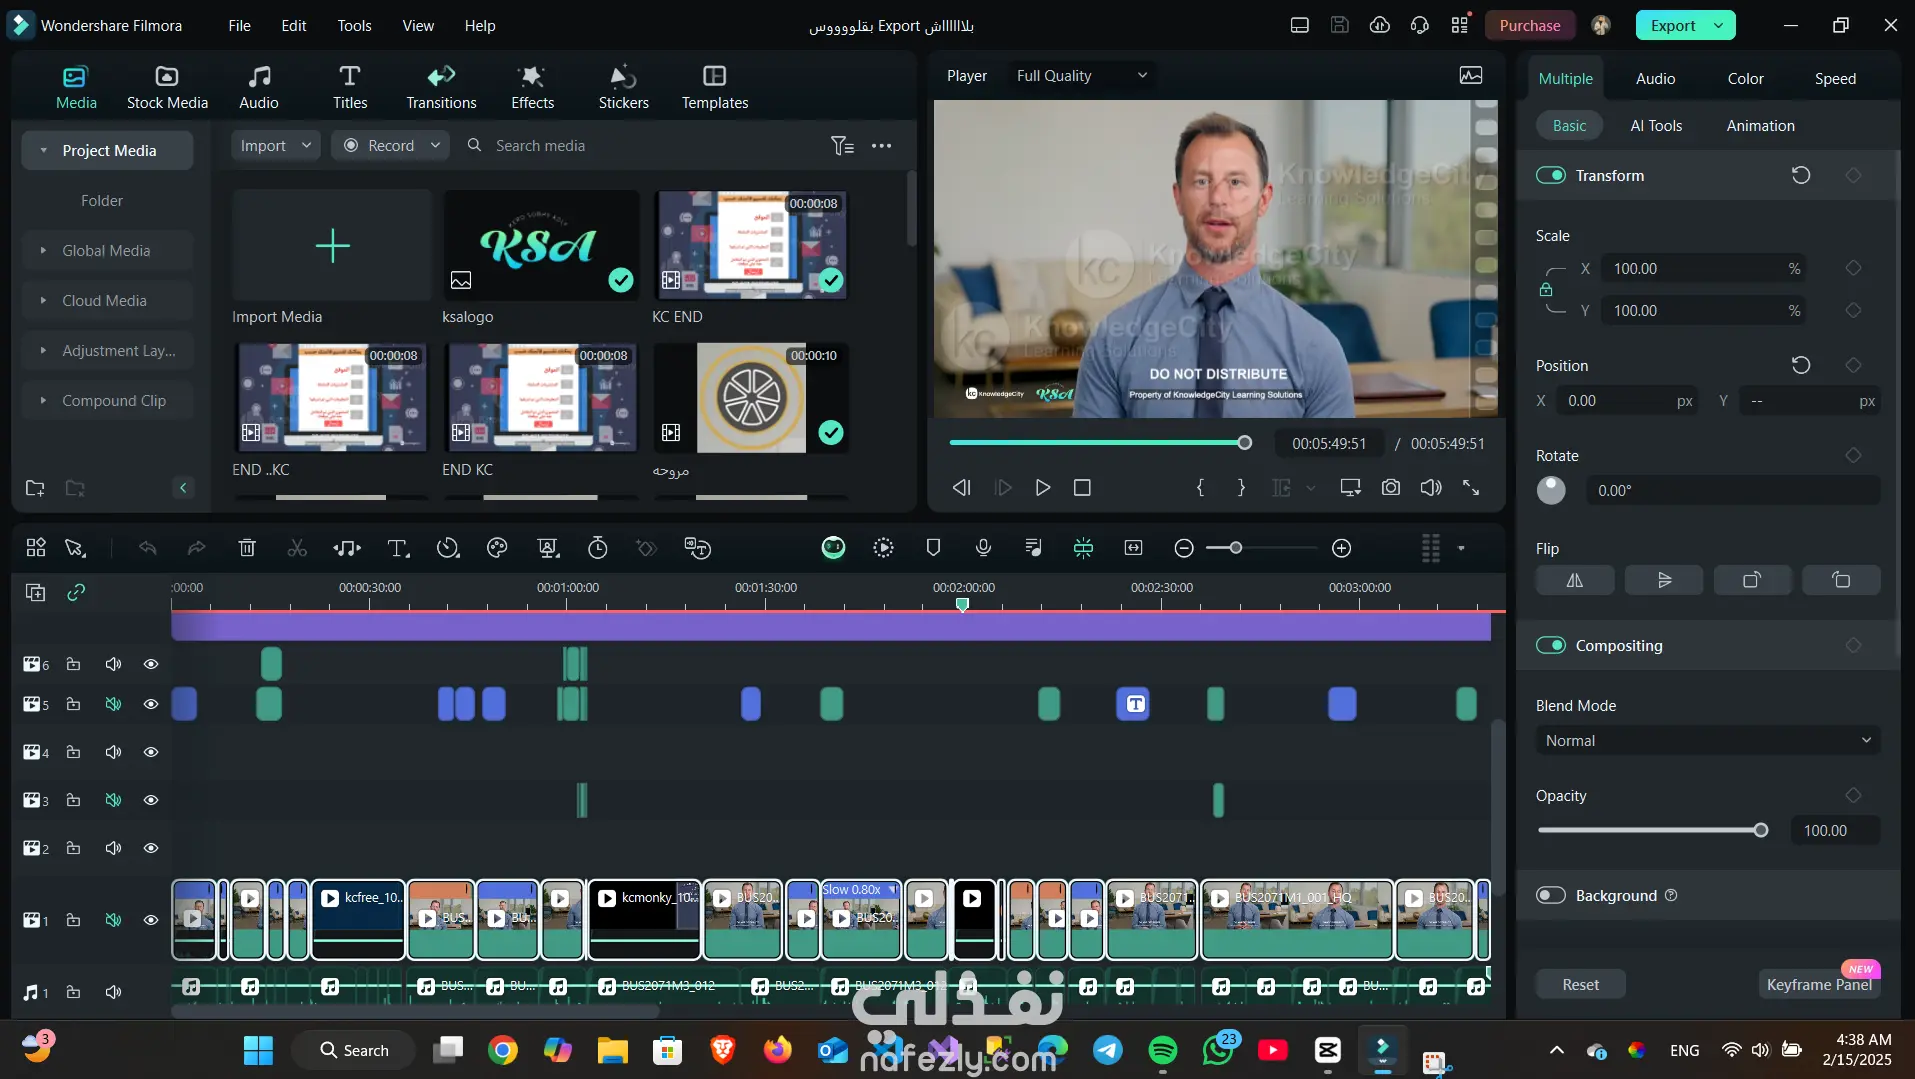Open the Tools menu
This screenshot has width=1915, height=1079.
point(354,26)
